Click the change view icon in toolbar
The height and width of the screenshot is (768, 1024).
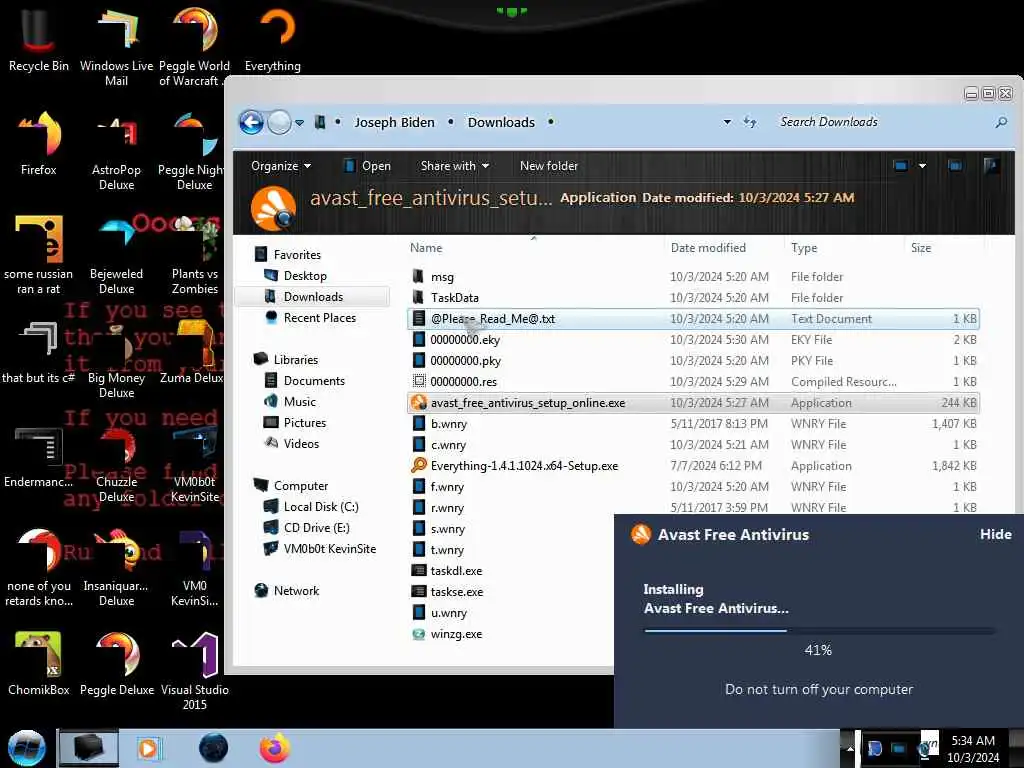coord(901,166)
